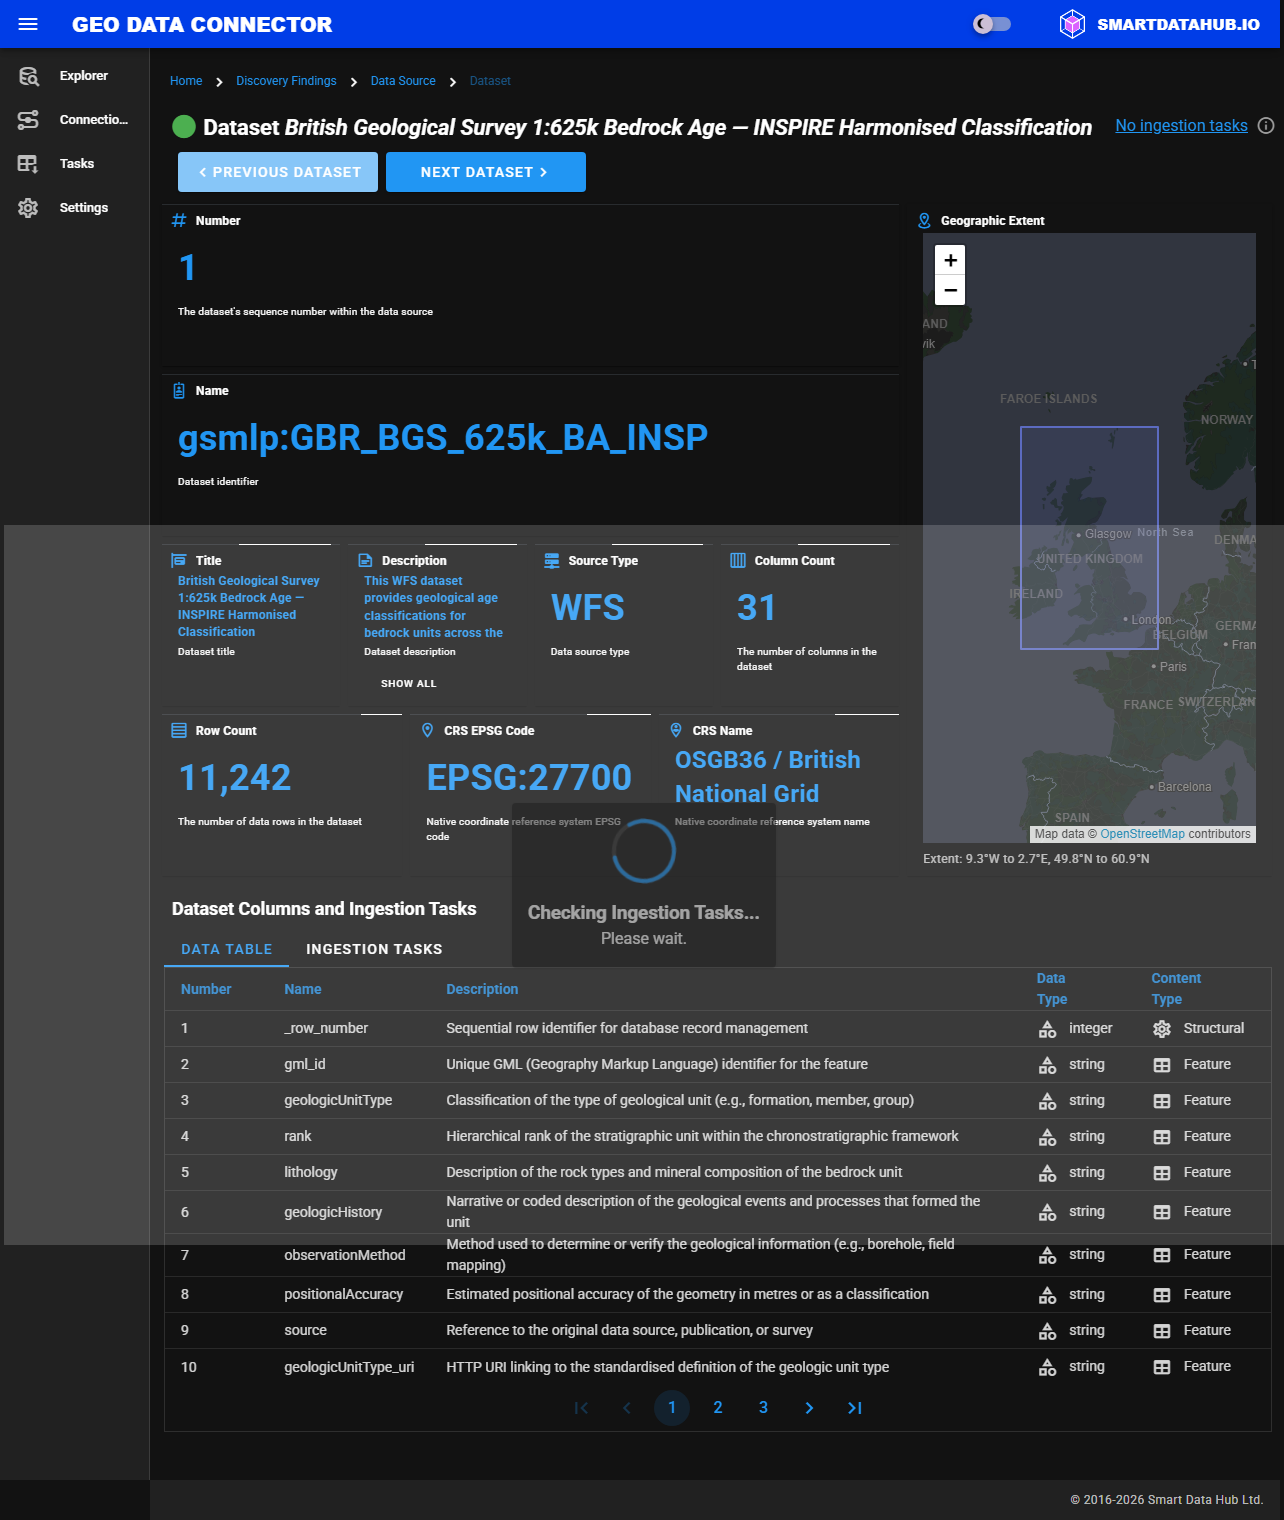Viewport: 1284px width, 1520px height.
Task: Expand description with Show All
Action: coord(409,684)
